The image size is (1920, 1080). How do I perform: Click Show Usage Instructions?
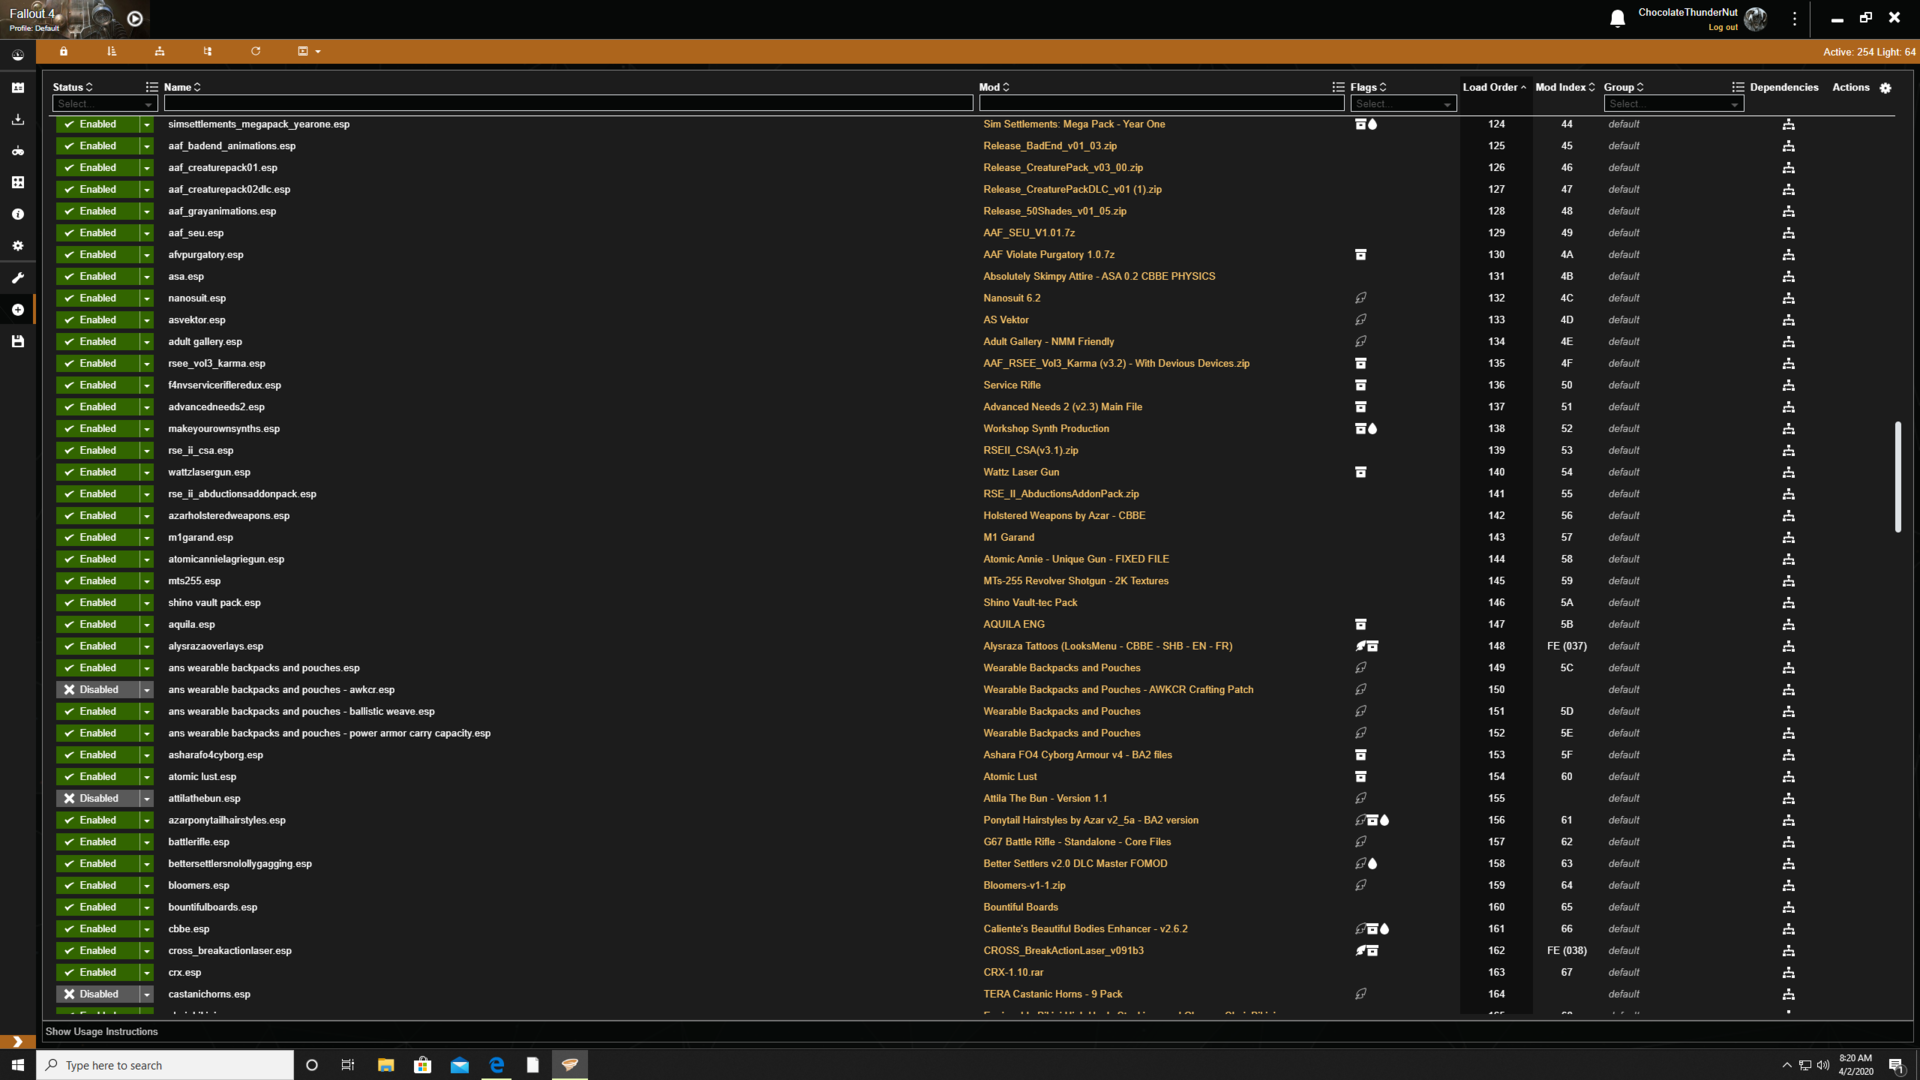click(101, 1032)
